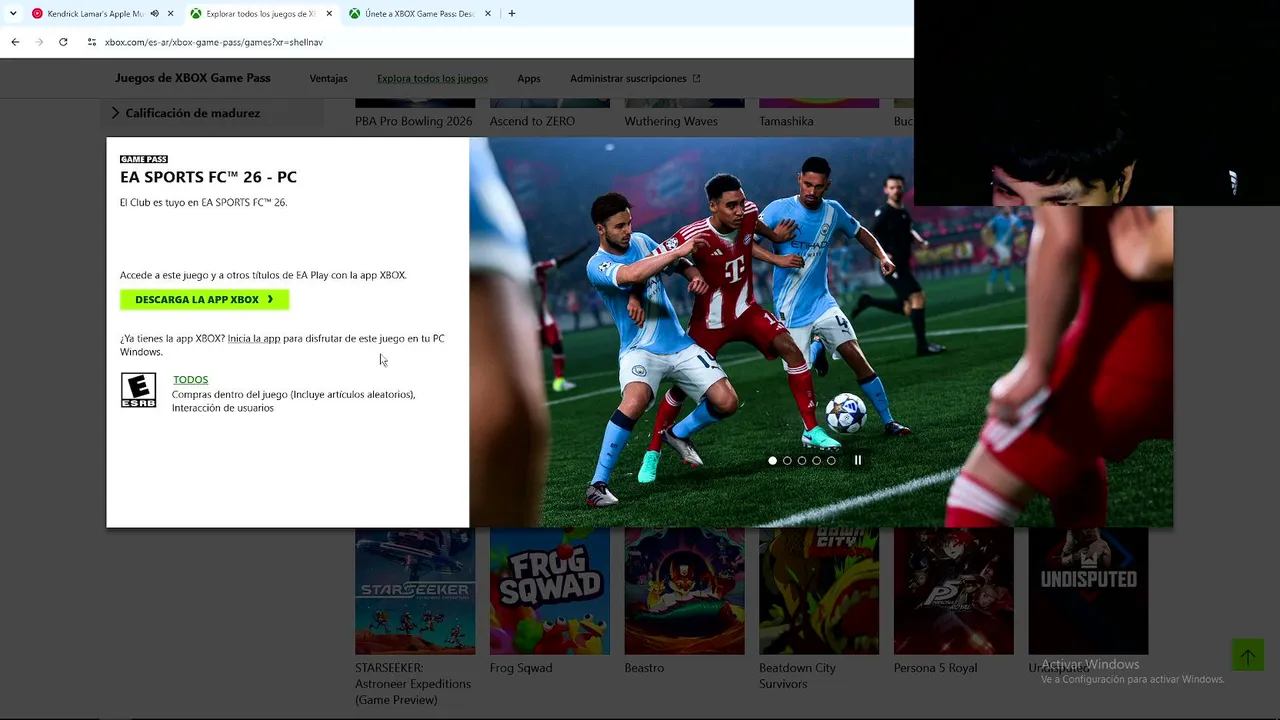
Task: Click the 'Beastro' game title
Action: pyautogui.click(x=644, y=668)
